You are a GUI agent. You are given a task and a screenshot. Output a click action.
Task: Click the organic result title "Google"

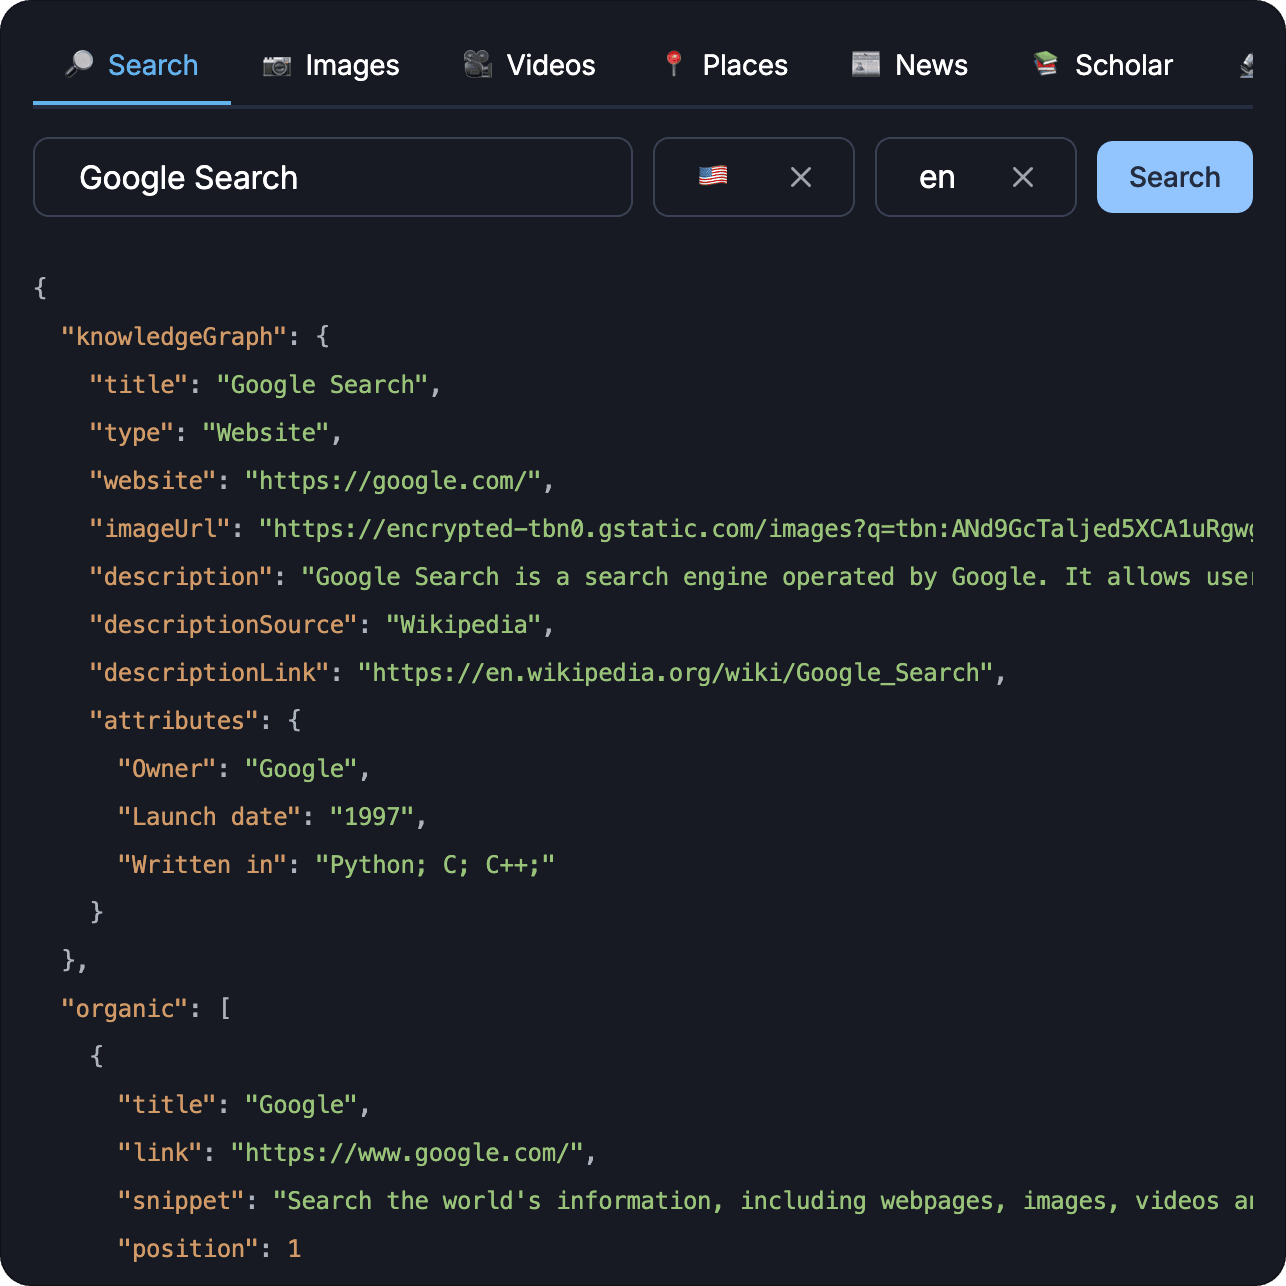(x=301, y=1105)
